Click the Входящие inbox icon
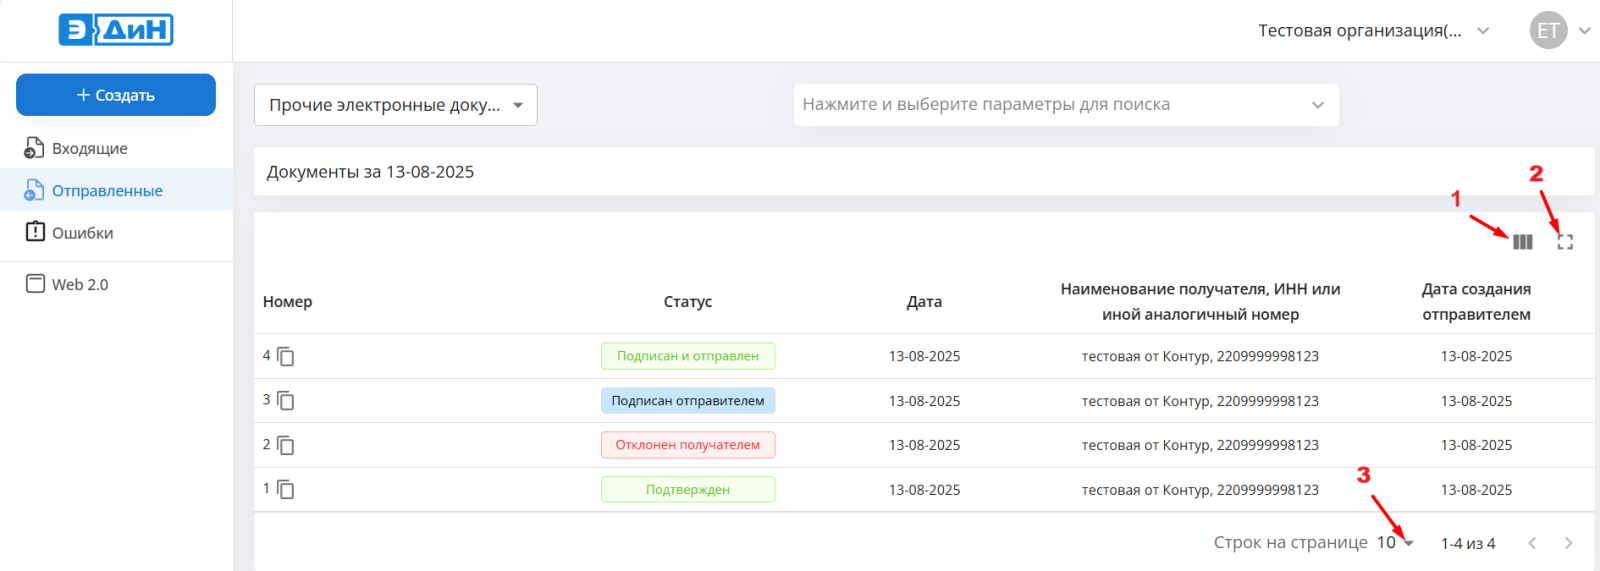Viewport: 1600px width, 571px height. 34,148
